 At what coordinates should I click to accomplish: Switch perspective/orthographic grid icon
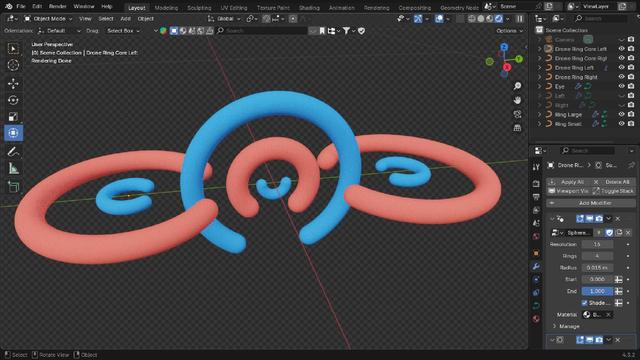click(x=517, y=128)
